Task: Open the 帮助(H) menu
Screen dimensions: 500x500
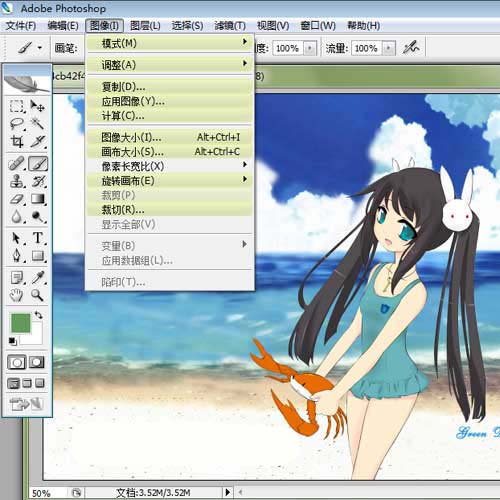Action: tap(364, 26)
